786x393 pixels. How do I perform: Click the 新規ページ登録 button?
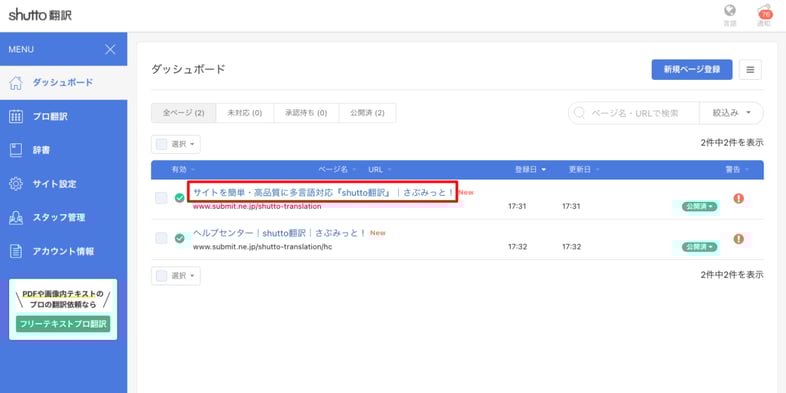(692, 70)
